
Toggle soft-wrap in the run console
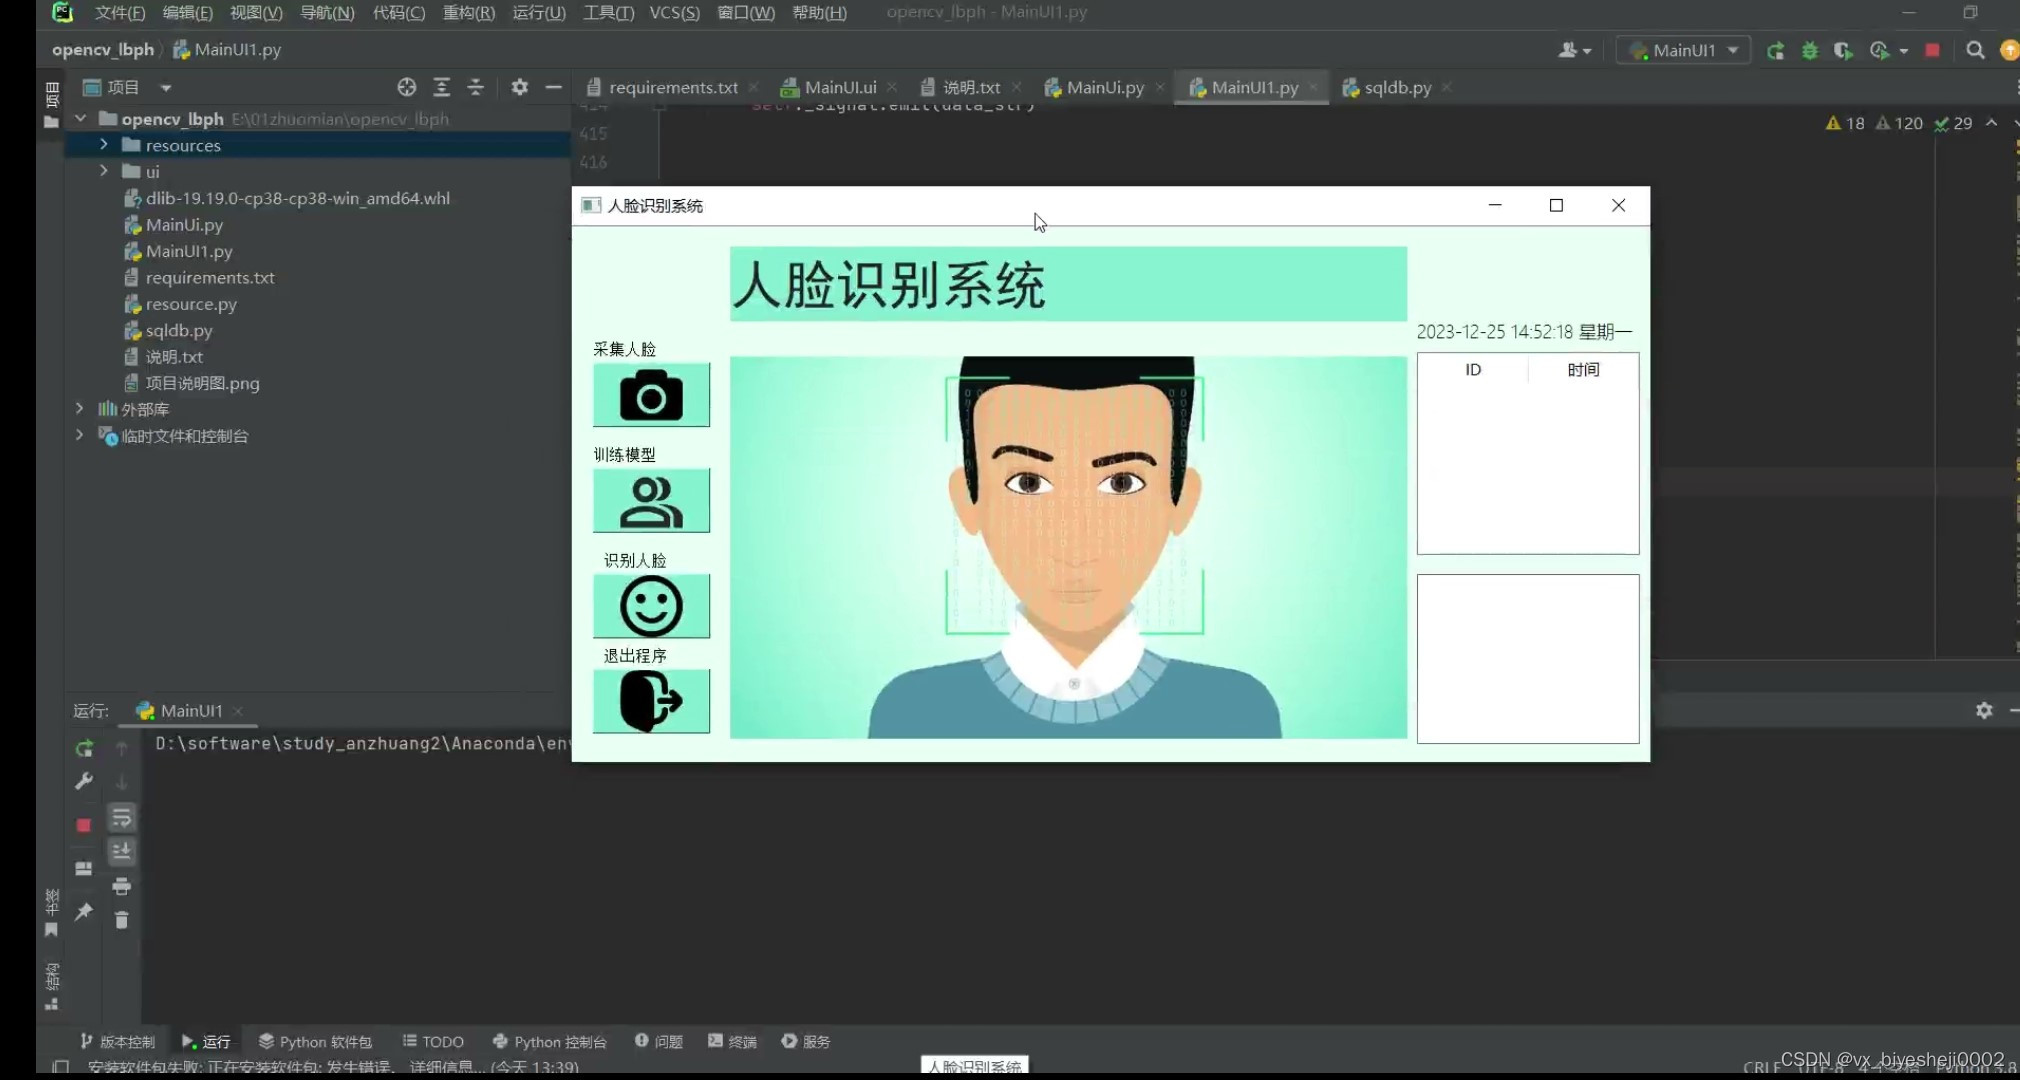pos(121,817)
